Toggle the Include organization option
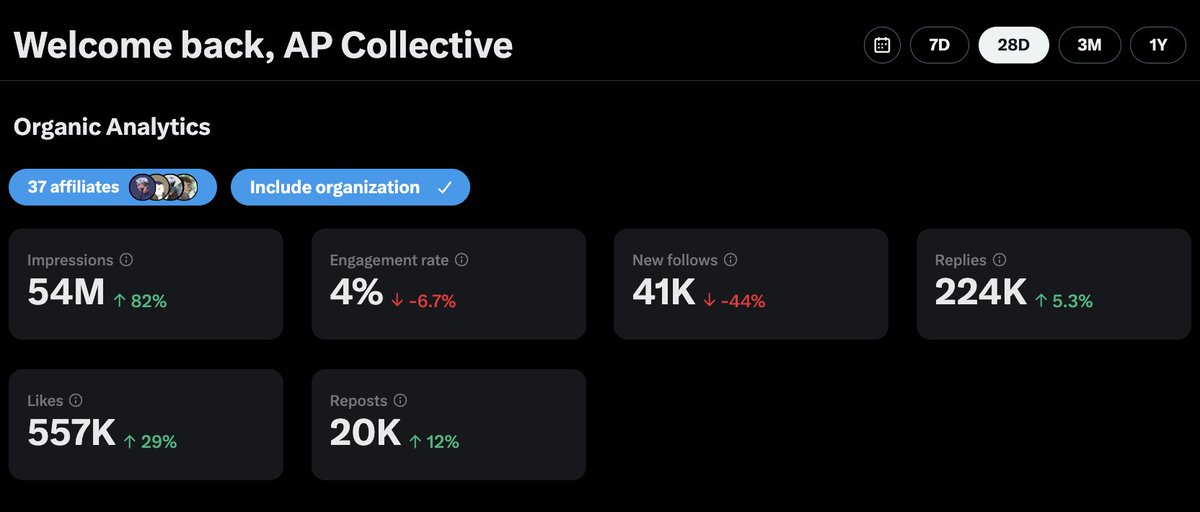This screenshot has height=512, width=1200. (350, 187)
